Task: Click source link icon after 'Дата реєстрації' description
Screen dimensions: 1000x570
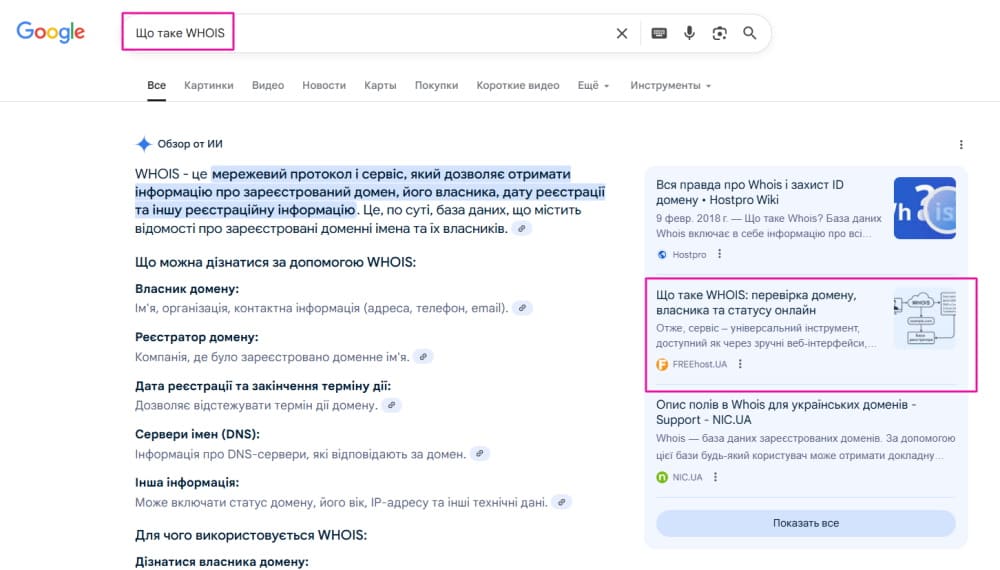Action: (392, 406)
